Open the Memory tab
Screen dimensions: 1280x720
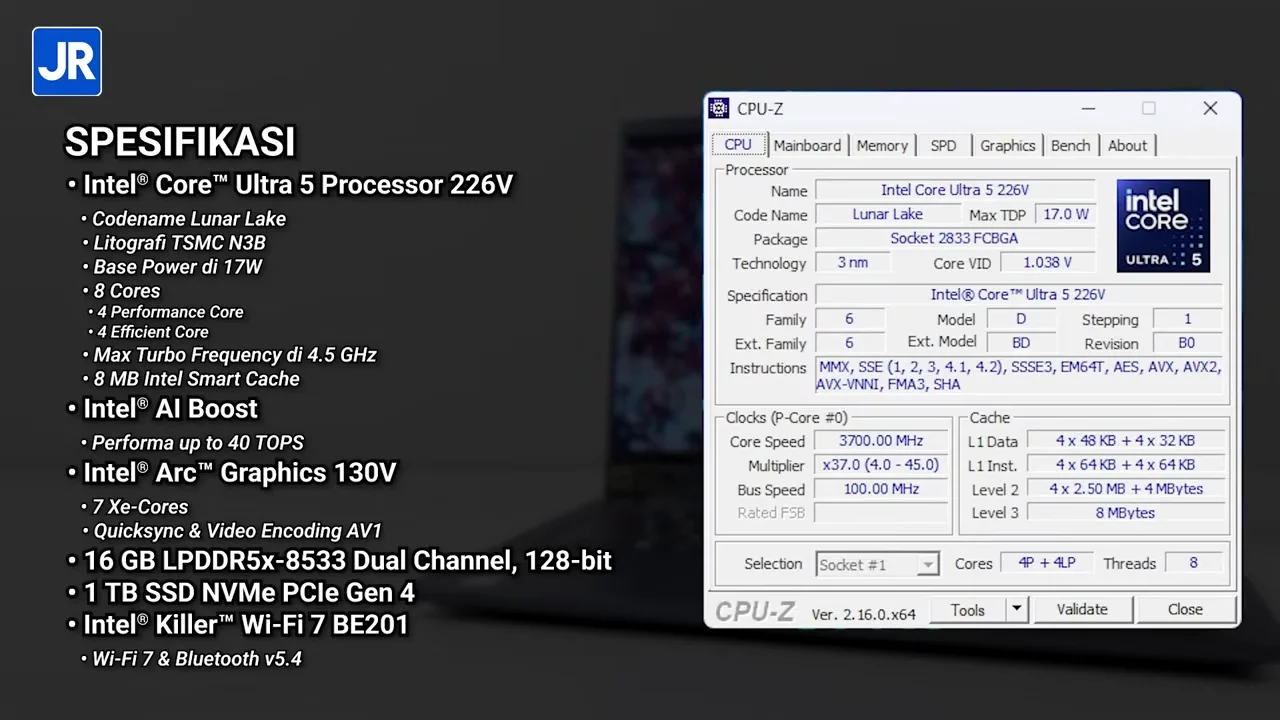coord(882,145)
